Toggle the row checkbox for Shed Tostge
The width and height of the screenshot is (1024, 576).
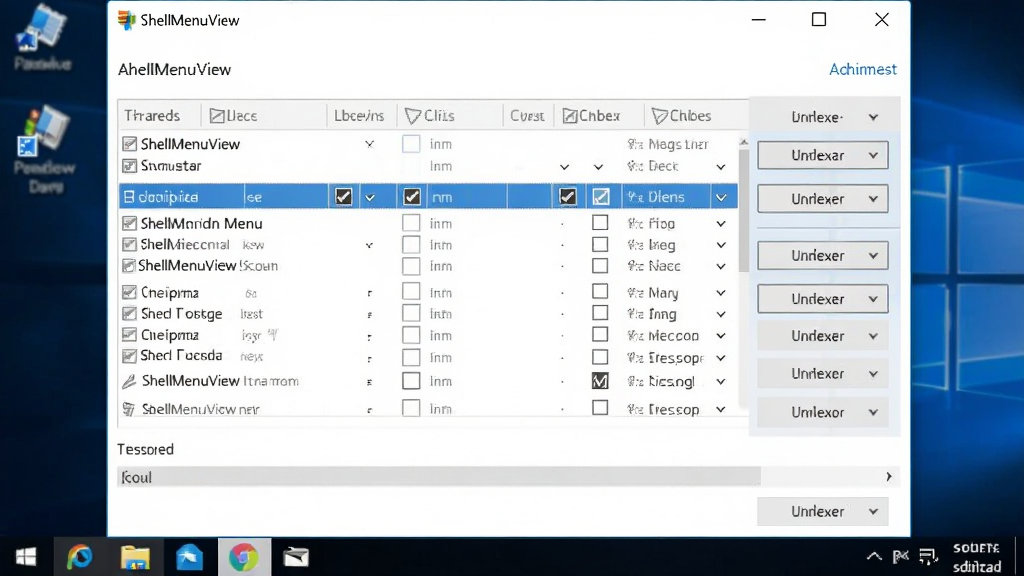click(x=129, y=313)
